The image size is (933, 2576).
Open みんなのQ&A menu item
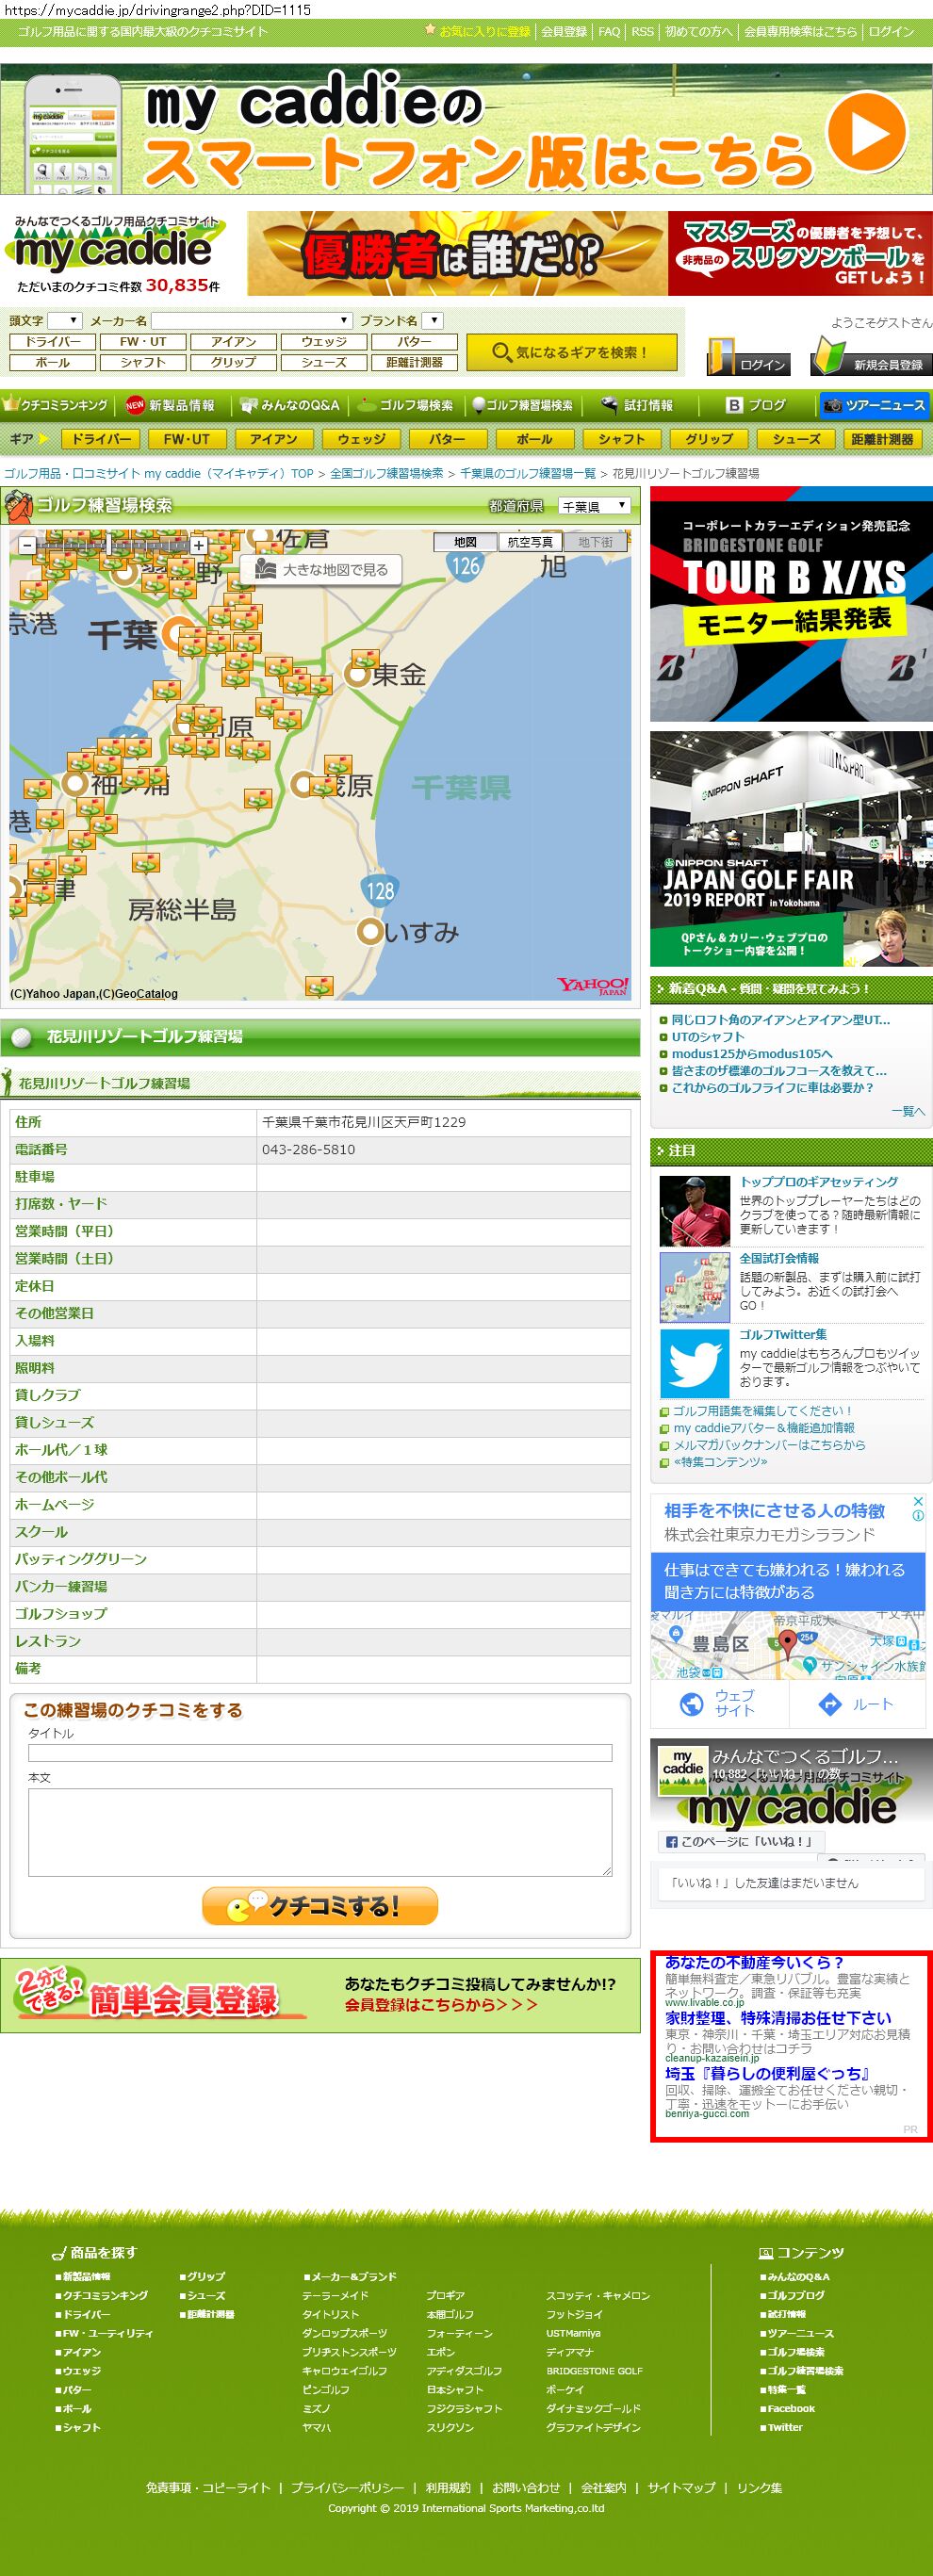pos(290,405)
